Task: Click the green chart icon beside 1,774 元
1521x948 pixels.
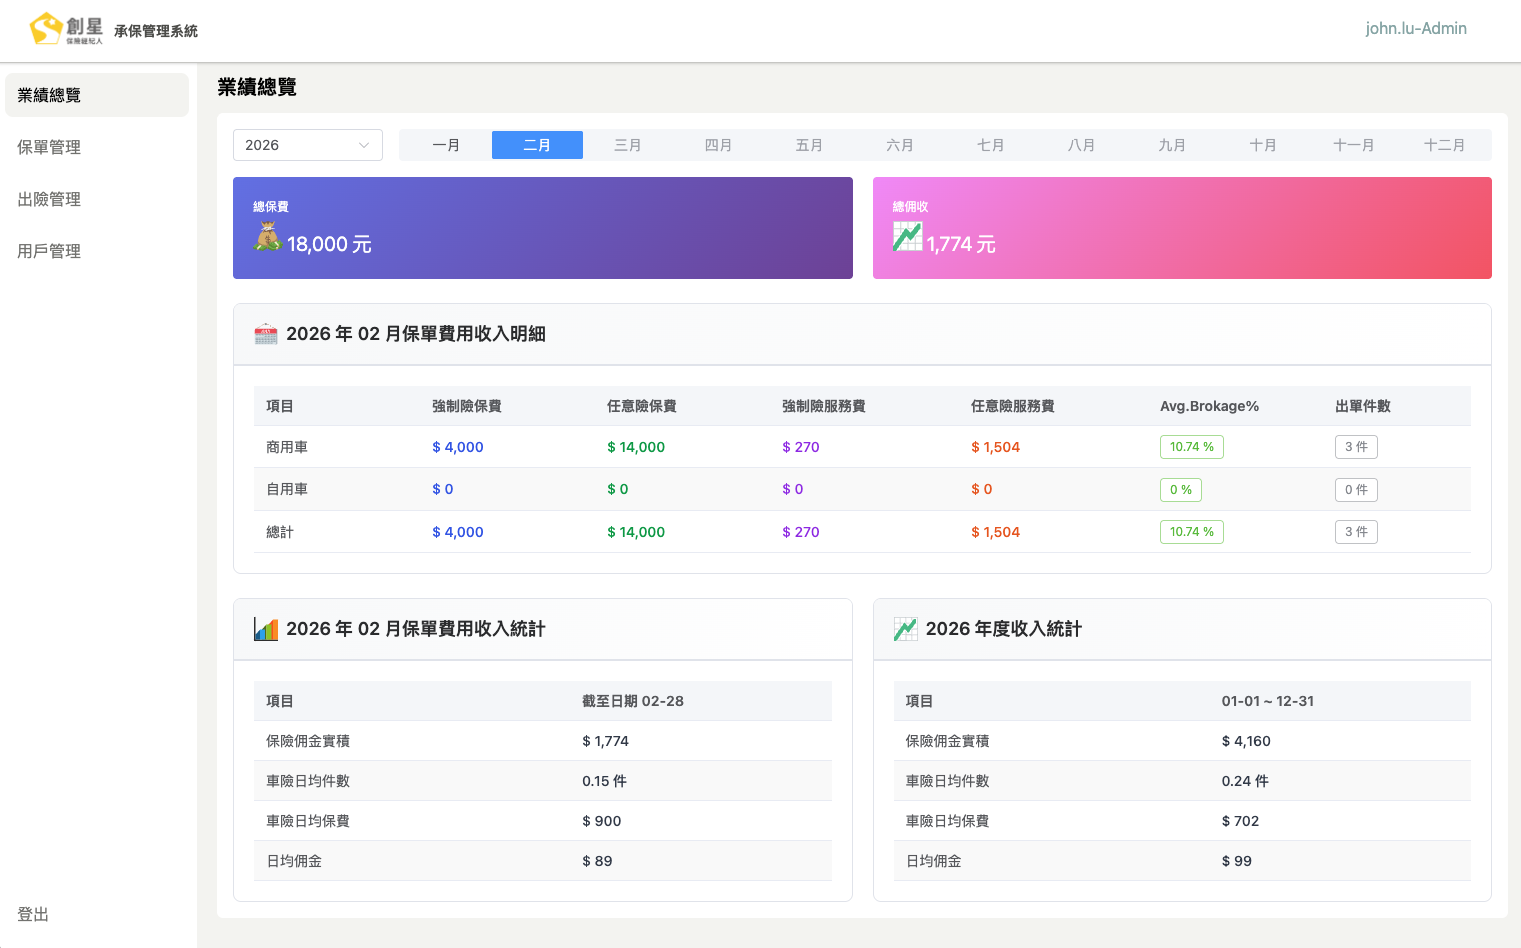Action: (908, 236)
